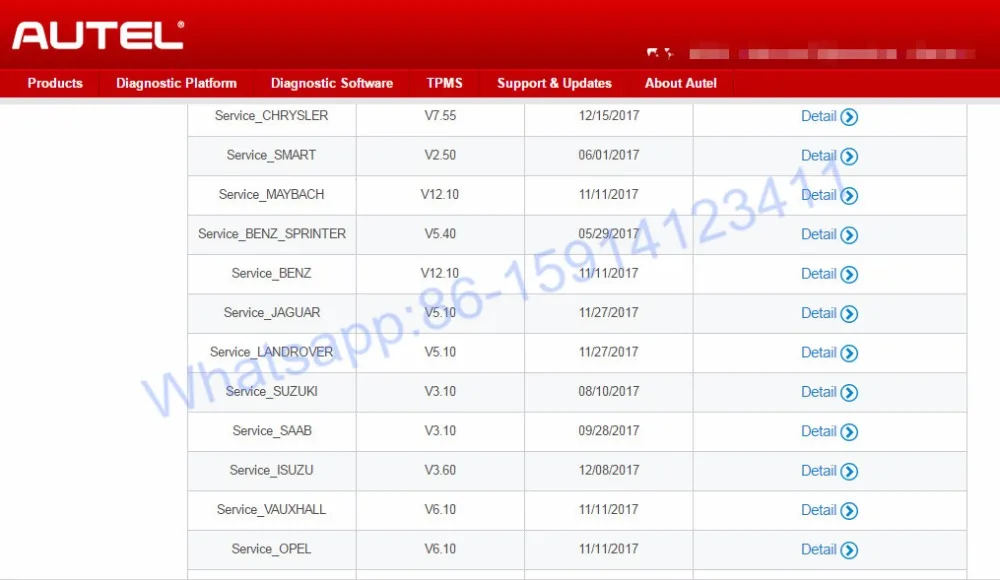
Task: Click the date 12/08/2017 for Service_ISUZU
Action: 608,470
